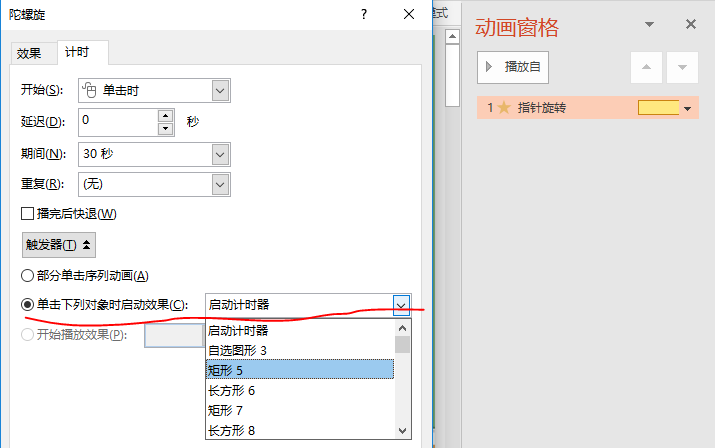Viewport: 715px width, 448px height.
Task: Click the disabled 开始播放效果 radio button
Action: (27, 334)
